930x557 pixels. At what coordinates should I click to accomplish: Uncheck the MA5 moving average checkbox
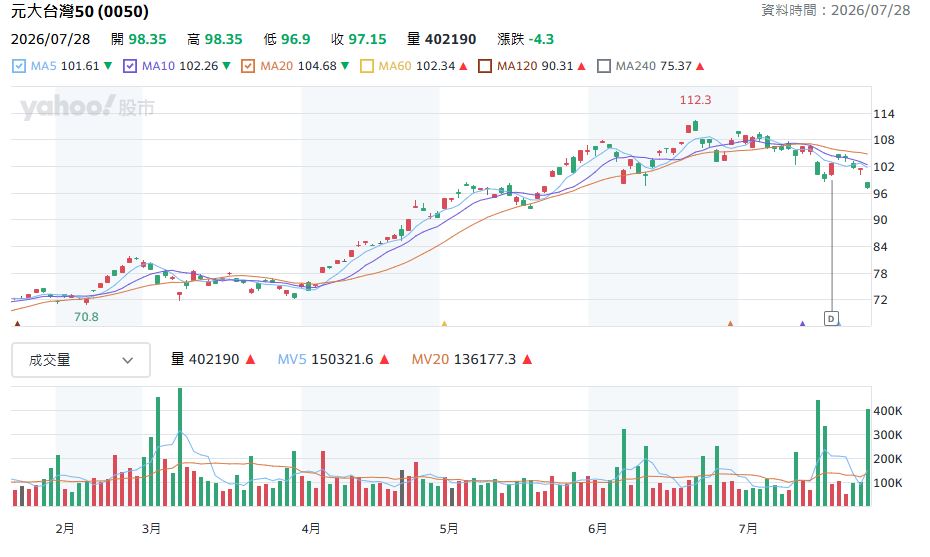19,66
